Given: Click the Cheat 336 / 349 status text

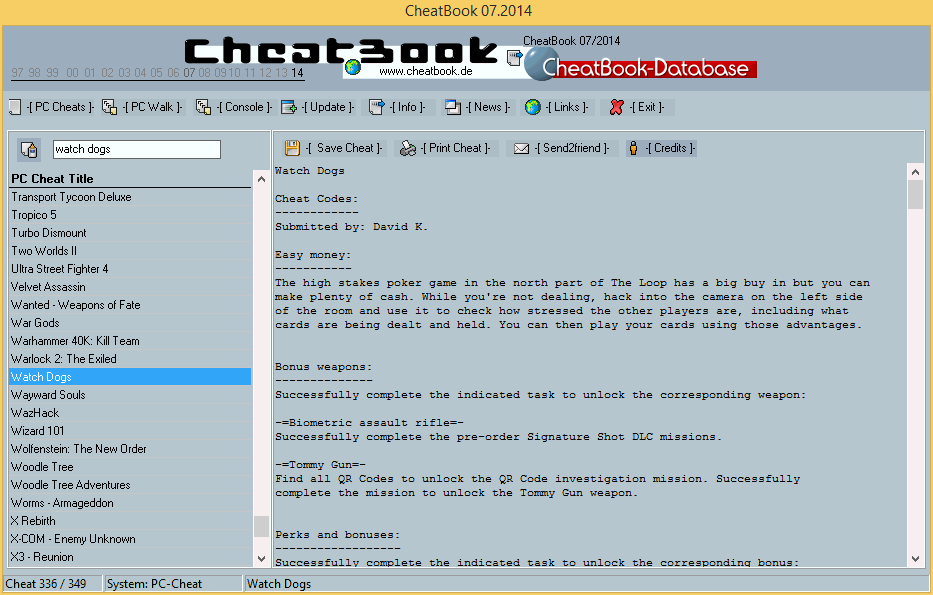Looking at the screenshot, I should click(x=46, y=584).
